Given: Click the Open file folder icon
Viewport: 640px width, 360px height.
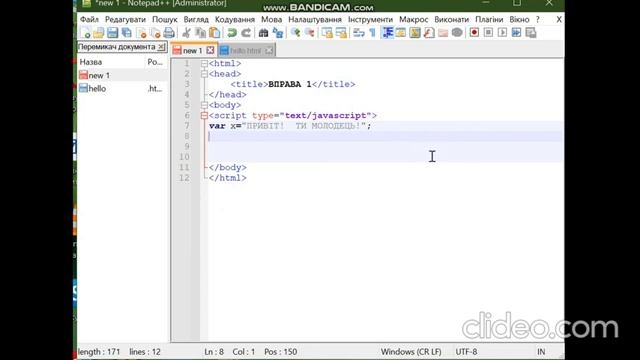Looking at the screenshot, I should (99, 33).
